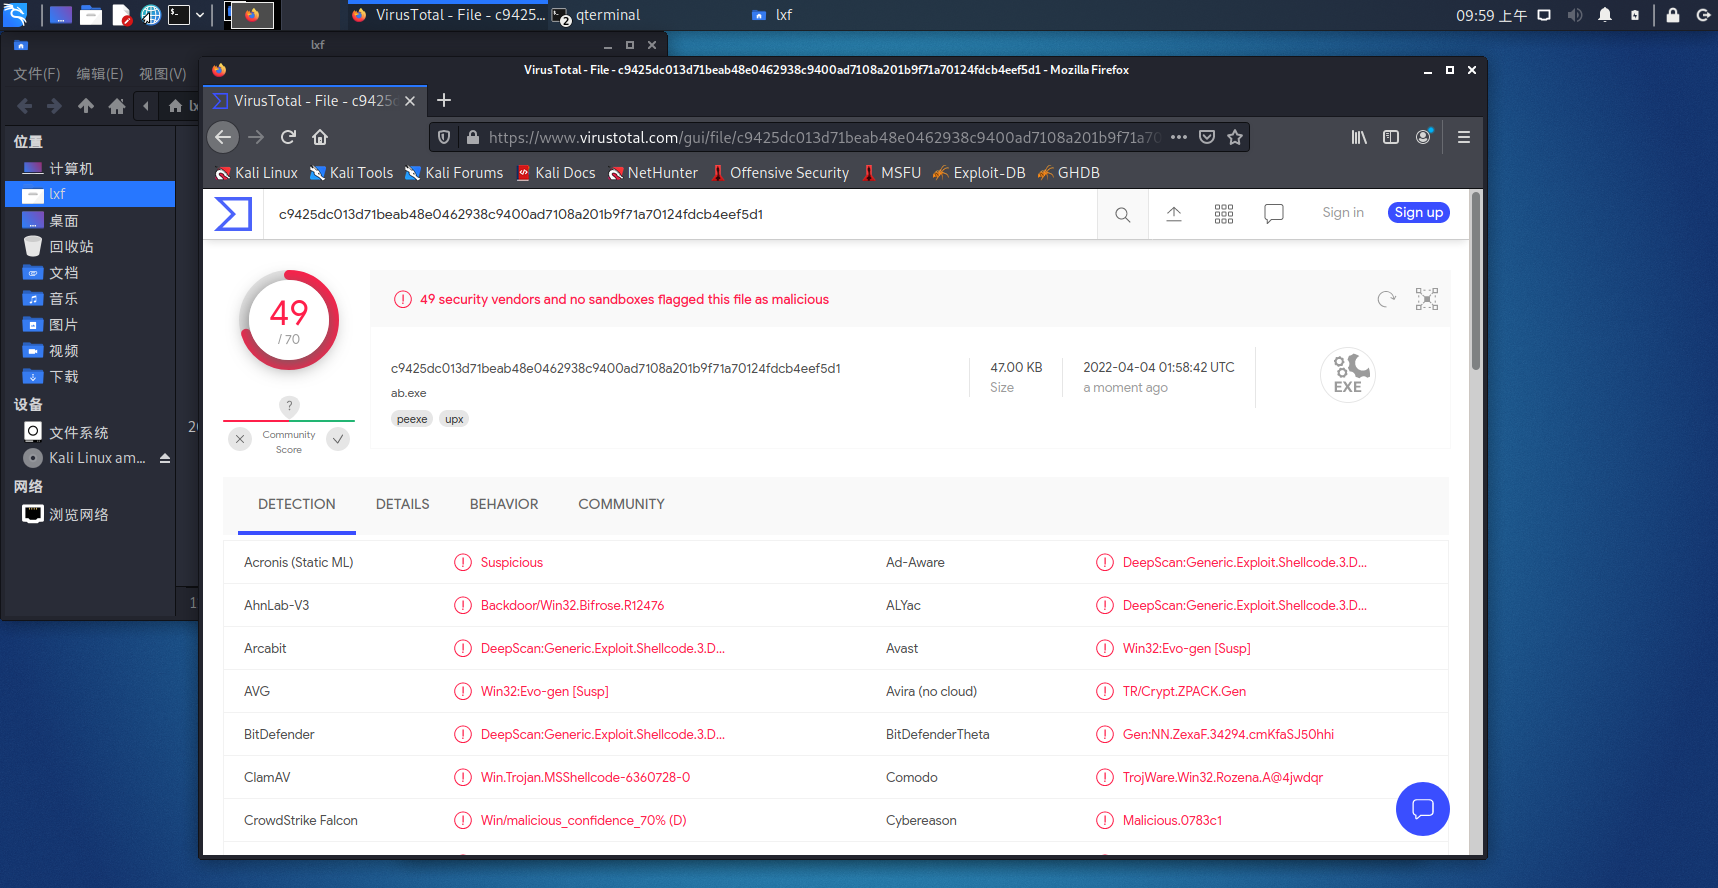1718x888 pixels.
Task: Click the VirusTotal logo
Action: point(233,214)
